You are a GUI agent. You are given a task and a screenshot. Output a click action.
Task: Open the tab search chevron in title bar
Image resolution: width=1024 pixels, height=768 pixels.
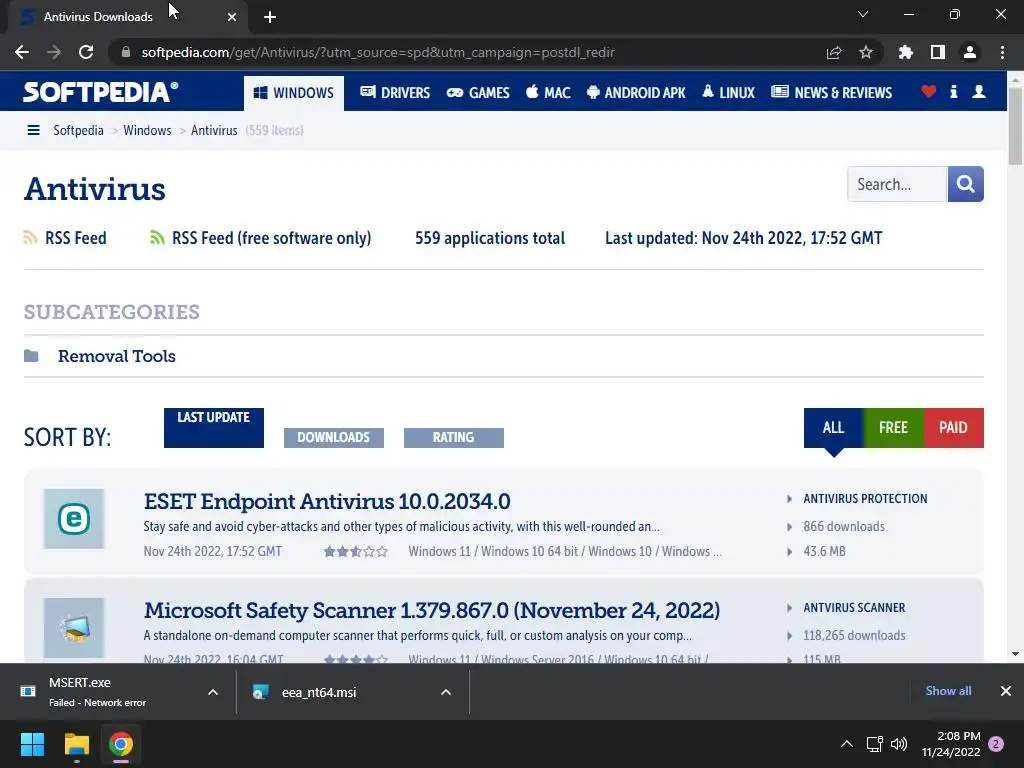click(863, 14)
